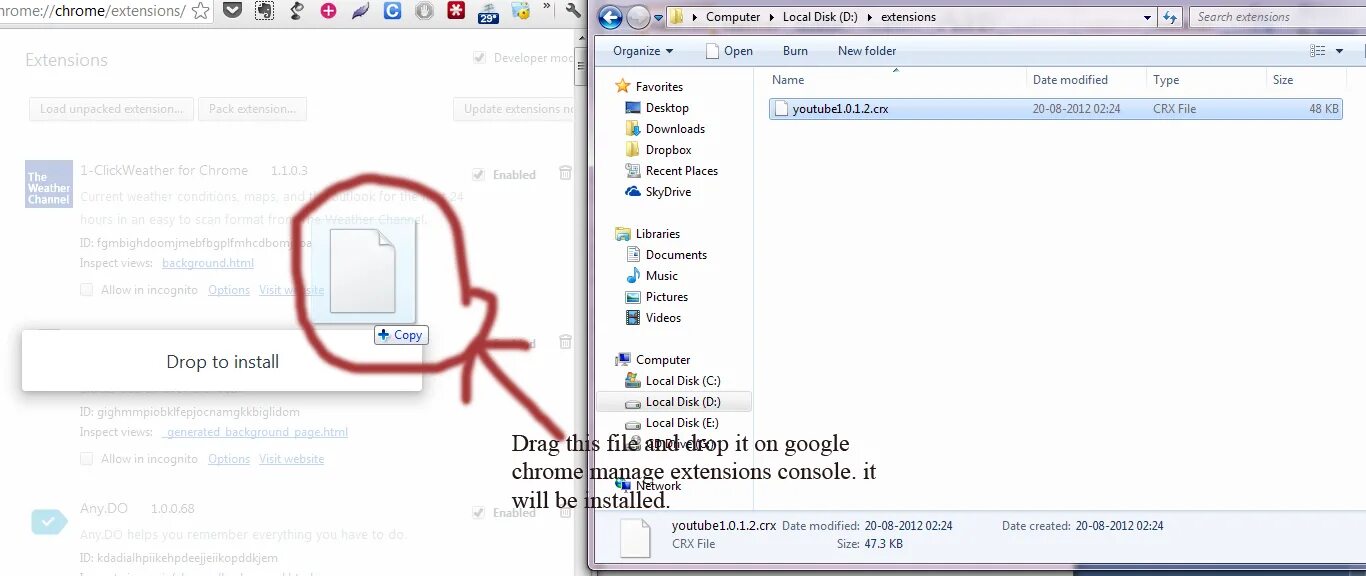The height and width of the screenshot is (576, 1366).
Task: Toggle Allow in incognito for 1-ClickWeather
Action: click(87, 290)
